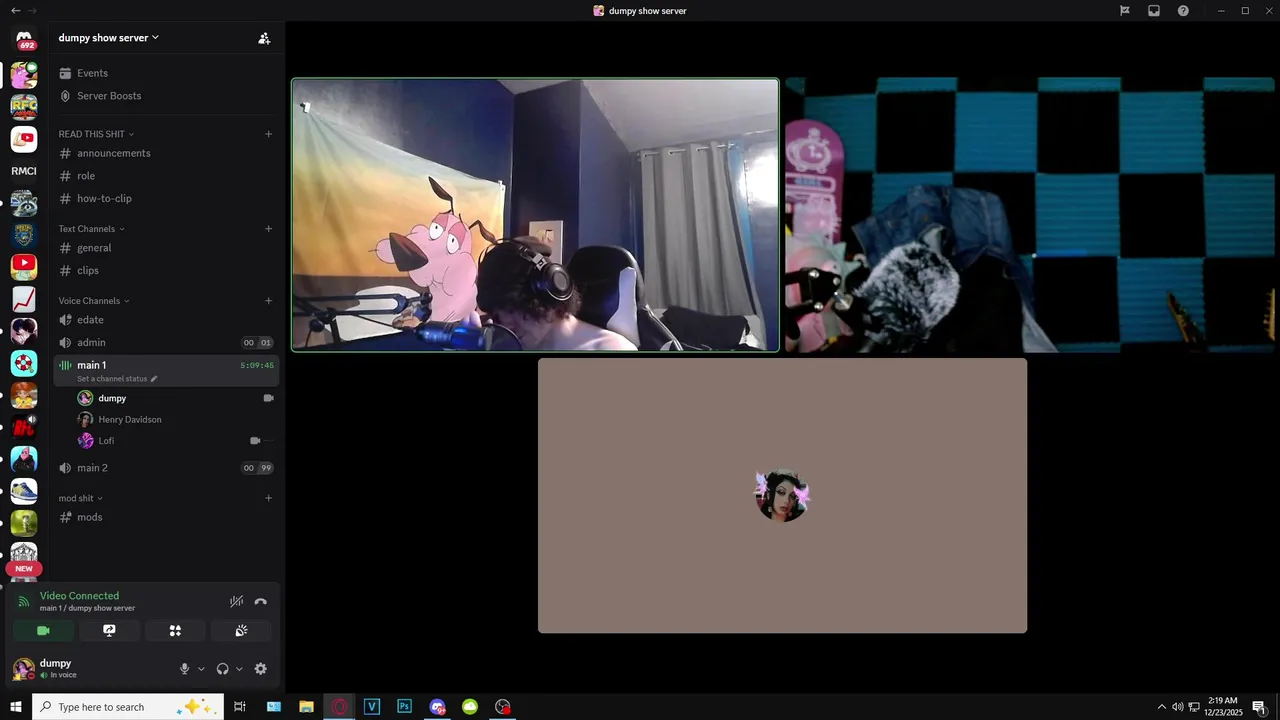Open the mods channel
The height and width of the screenshot is (720, 1280).
click(166, 517)
